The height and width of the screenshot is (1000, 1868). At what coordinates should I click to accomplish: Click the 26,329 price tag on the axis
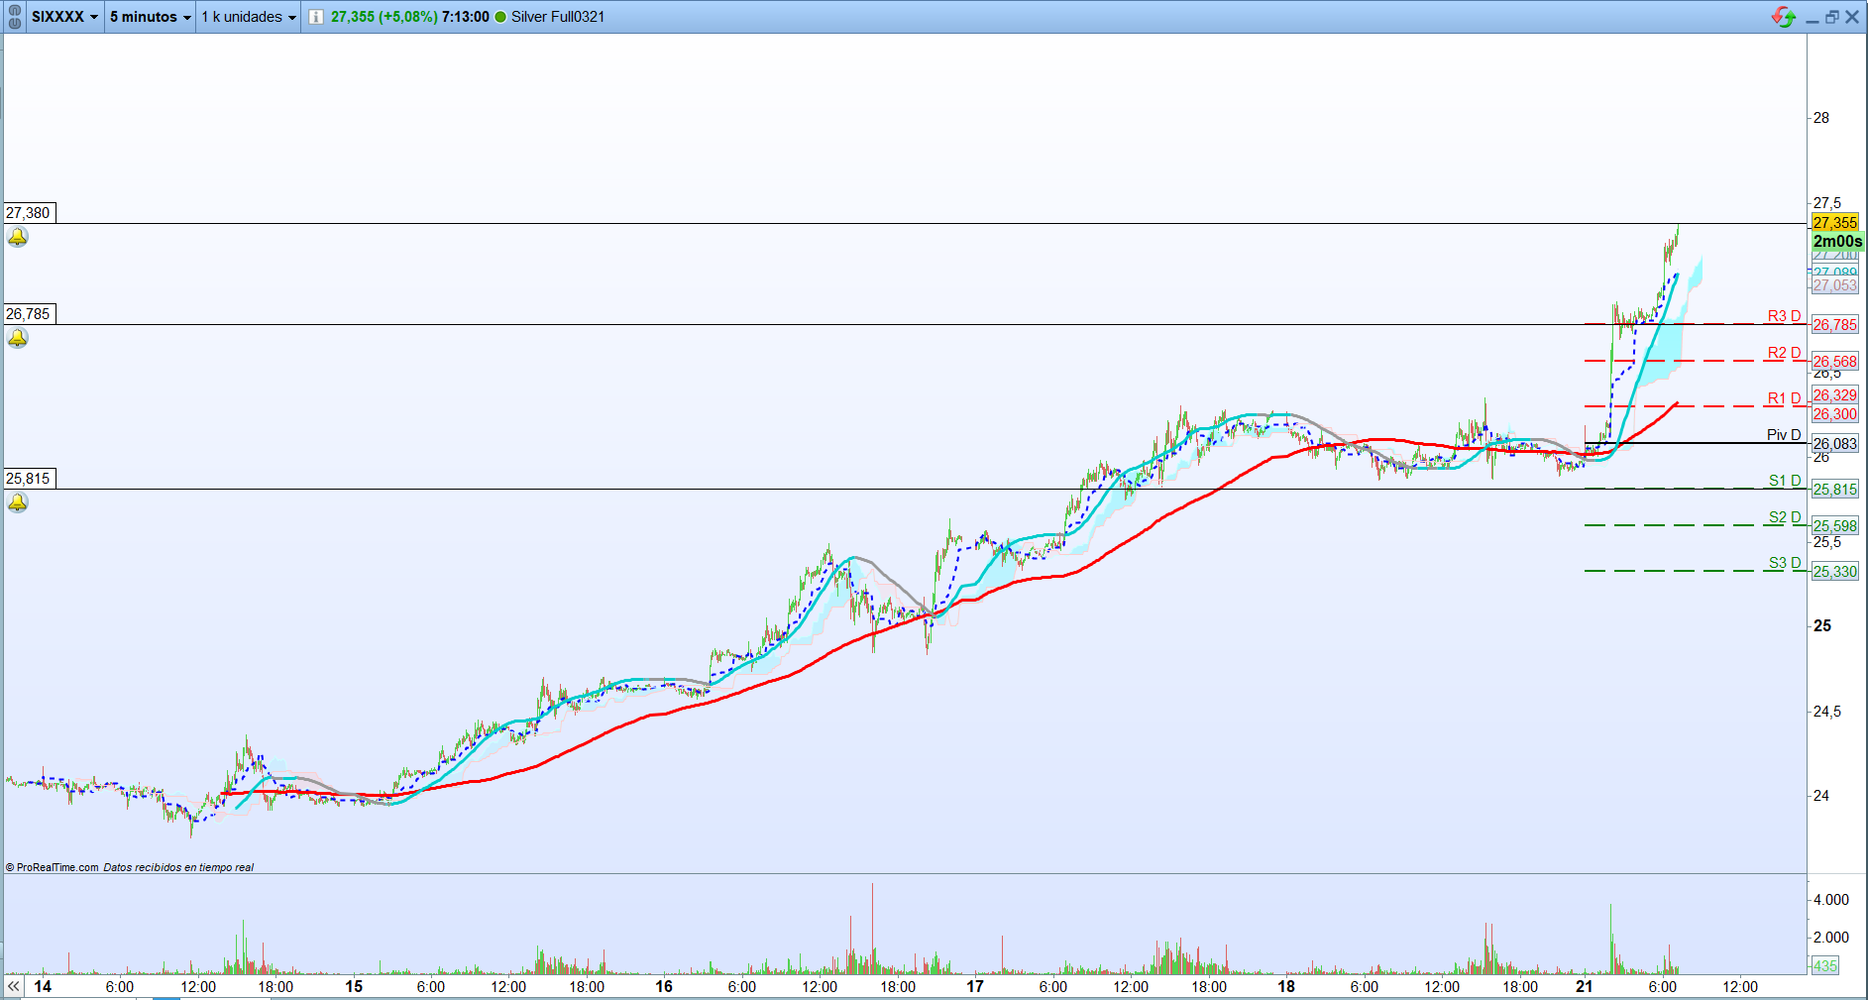coord(1835,395)
